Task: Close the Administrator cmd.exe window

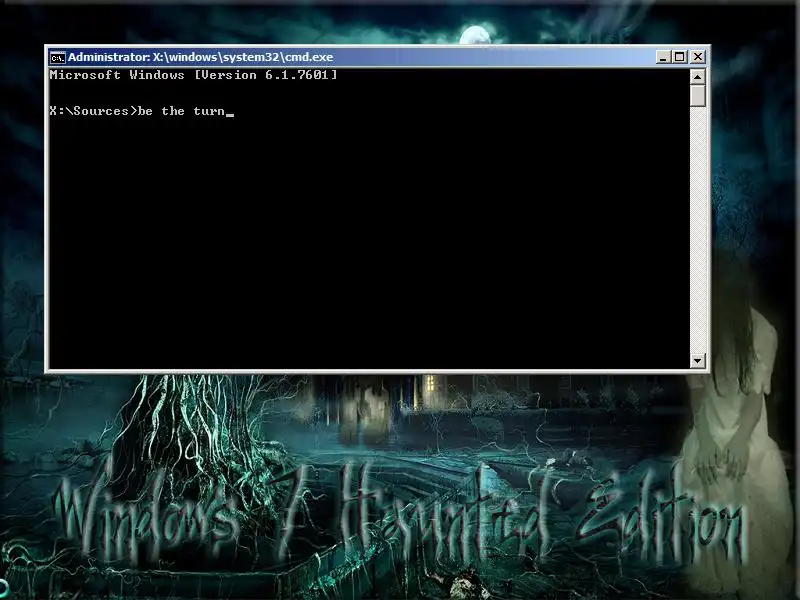Action: tap(698, 57)
